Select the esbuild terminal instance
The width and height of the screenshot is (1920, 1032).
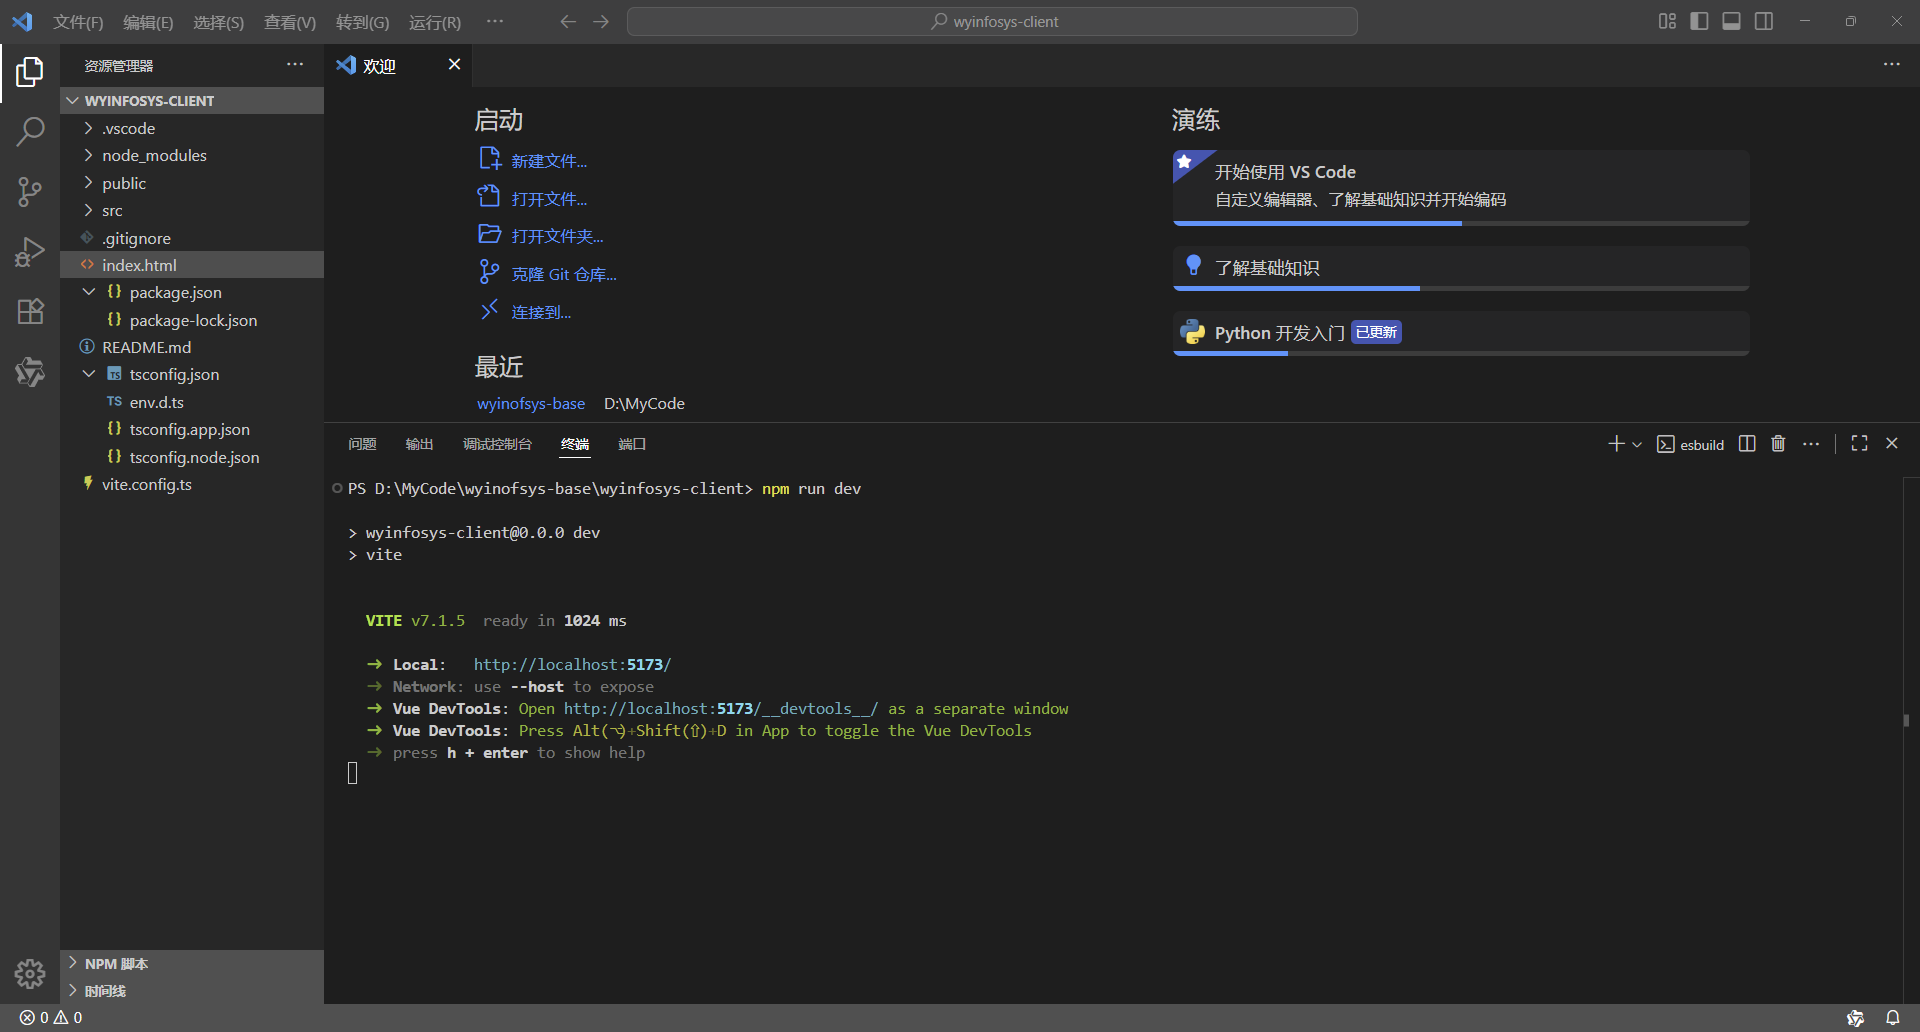pyautogui.click(x=1691, y=444)
